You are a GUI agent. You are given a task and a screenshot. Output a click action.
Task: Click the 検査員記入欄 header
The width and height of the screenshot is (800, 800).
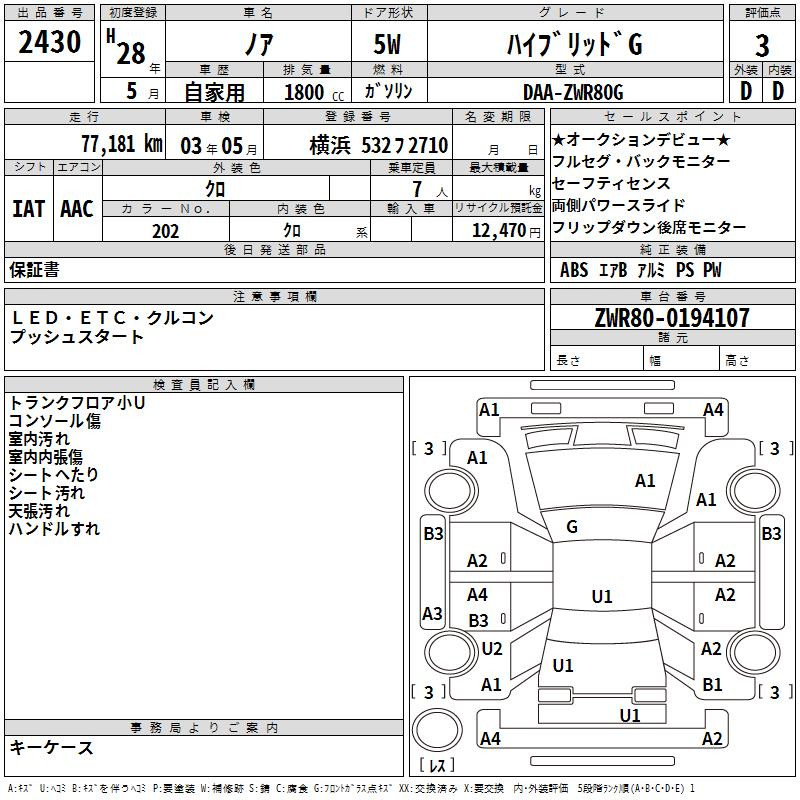pos(204,385)
